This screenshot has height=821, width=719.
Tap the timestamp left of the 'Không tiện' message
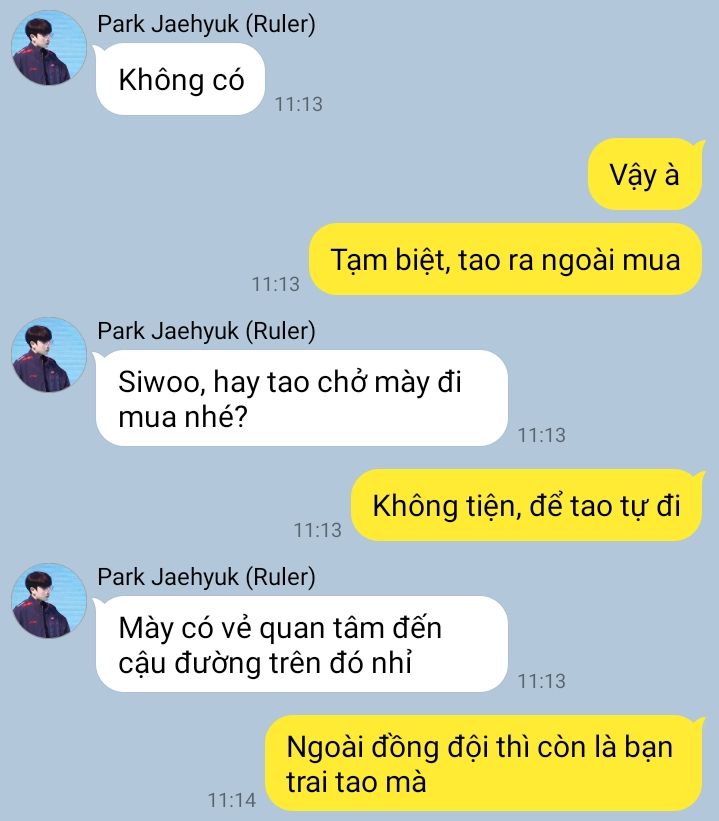317,530
